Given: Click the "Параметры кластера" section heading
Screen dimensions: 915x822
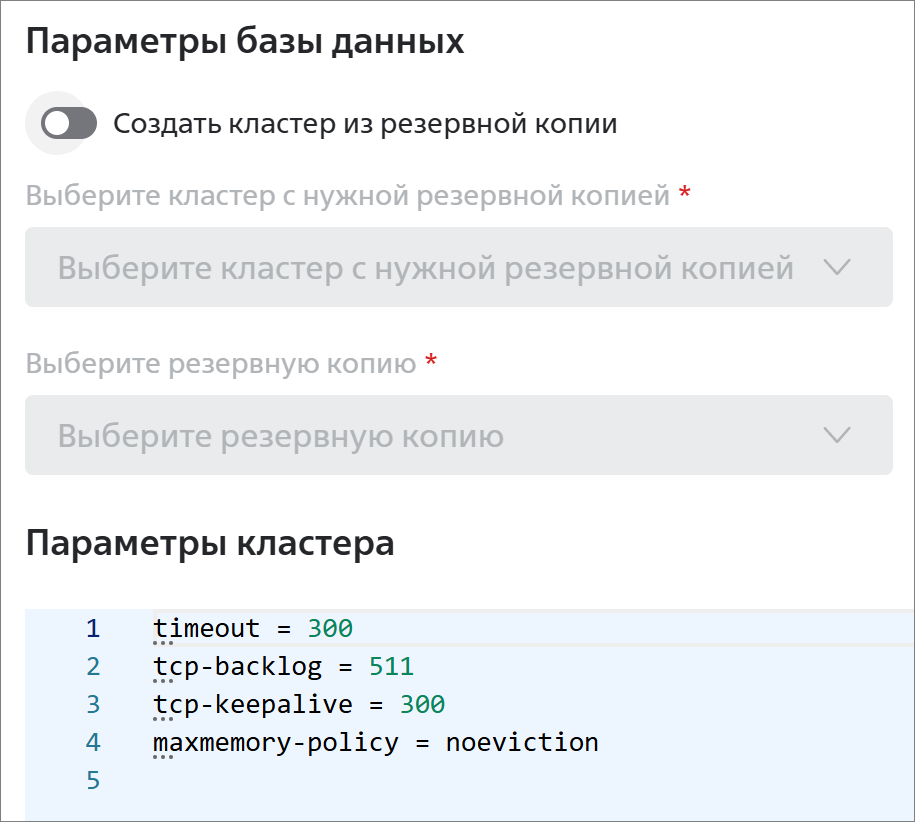Looking at the screenshot, I should tap(210, 544).
